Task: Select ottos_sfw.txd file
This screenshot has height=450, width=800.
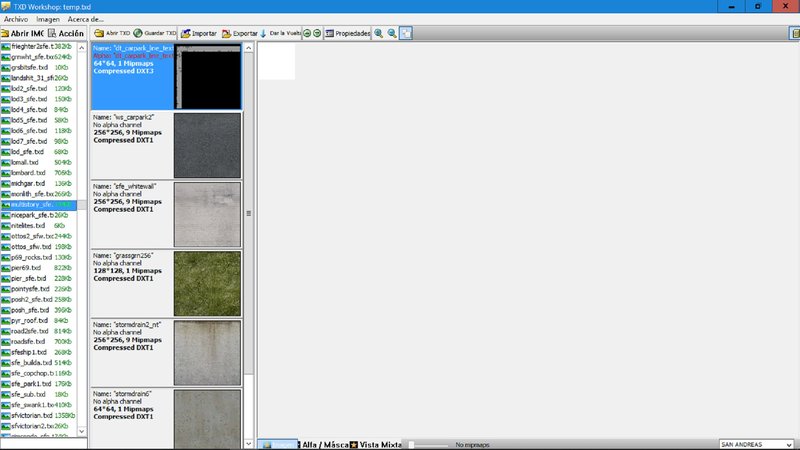Action: [x=39, y=246]
